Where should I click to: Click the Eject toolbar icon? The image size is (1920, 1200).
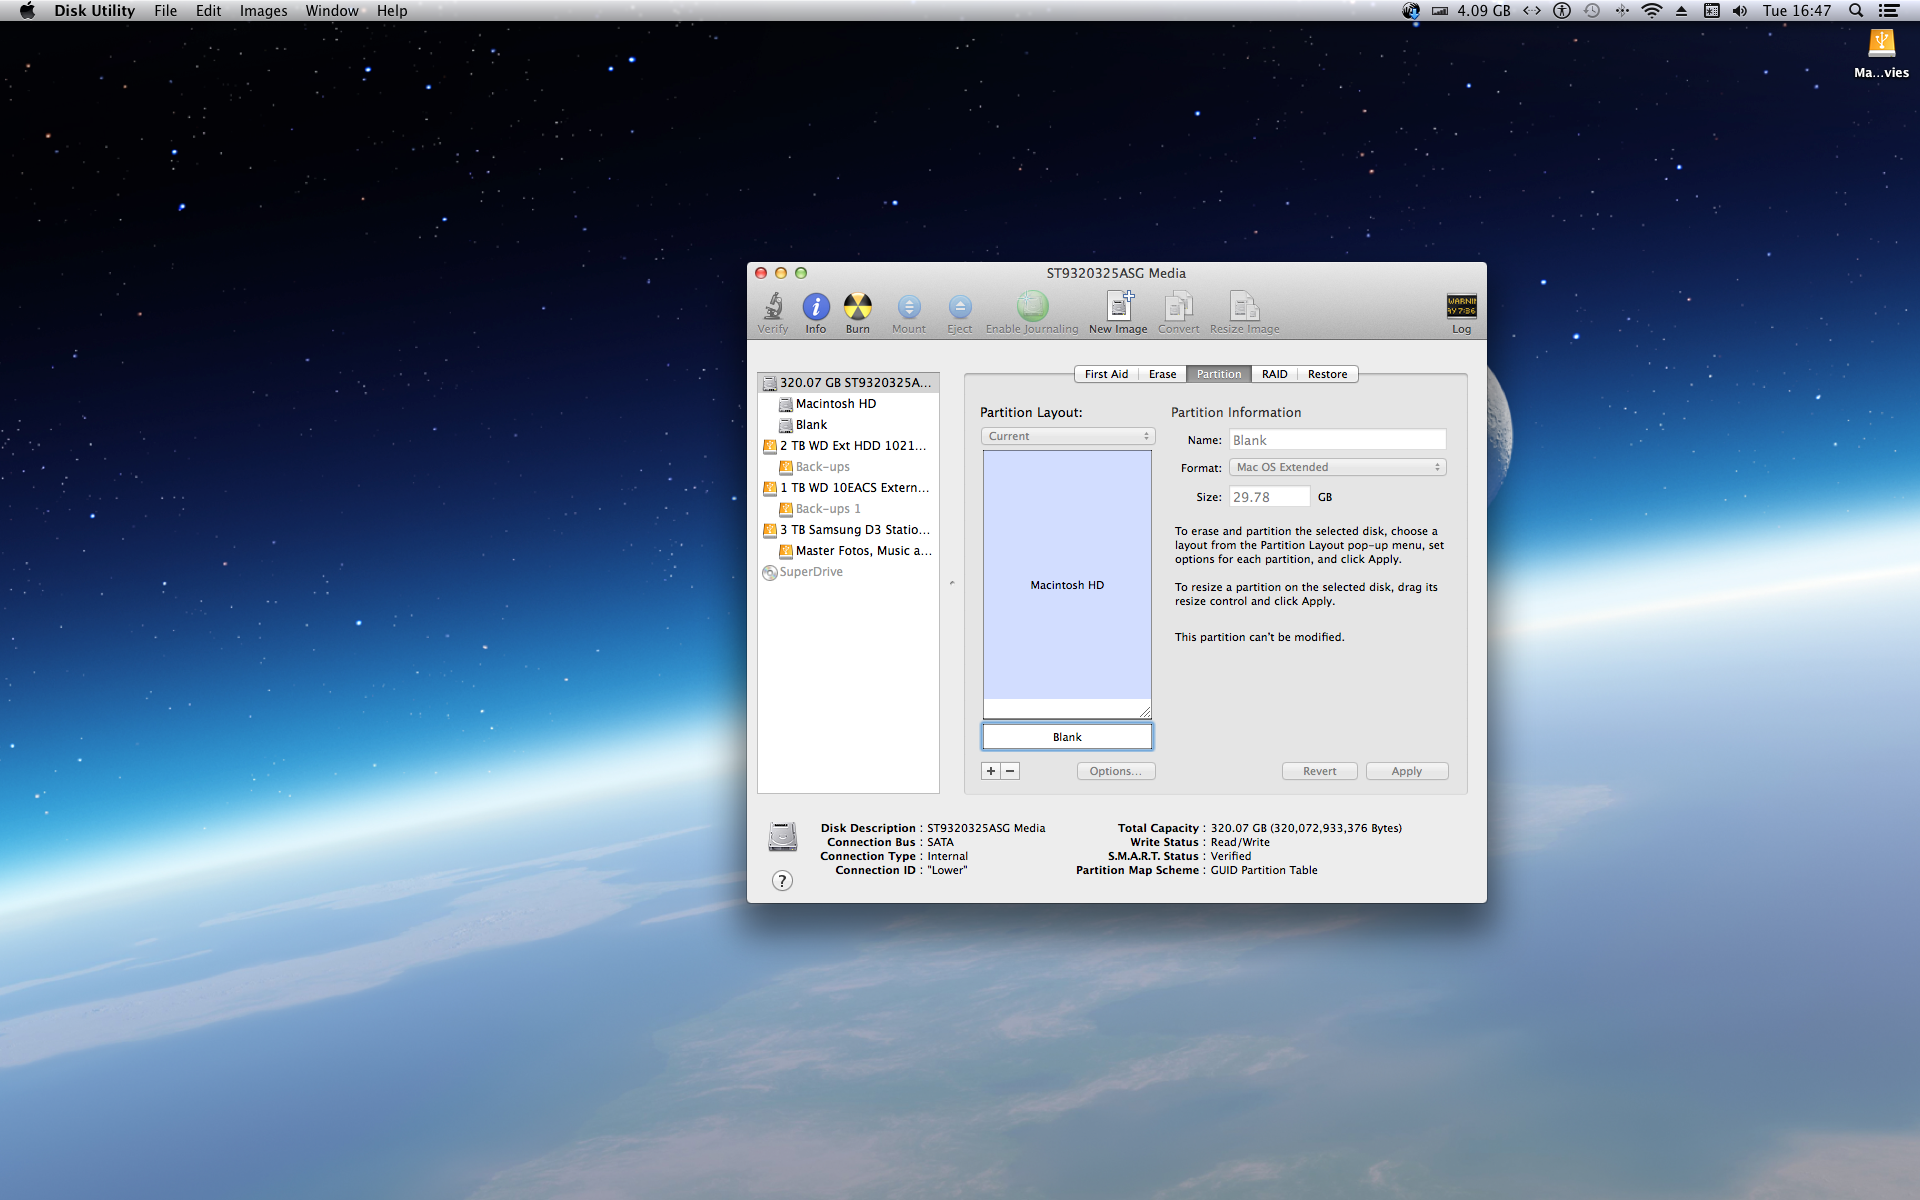tap(960, 312)
